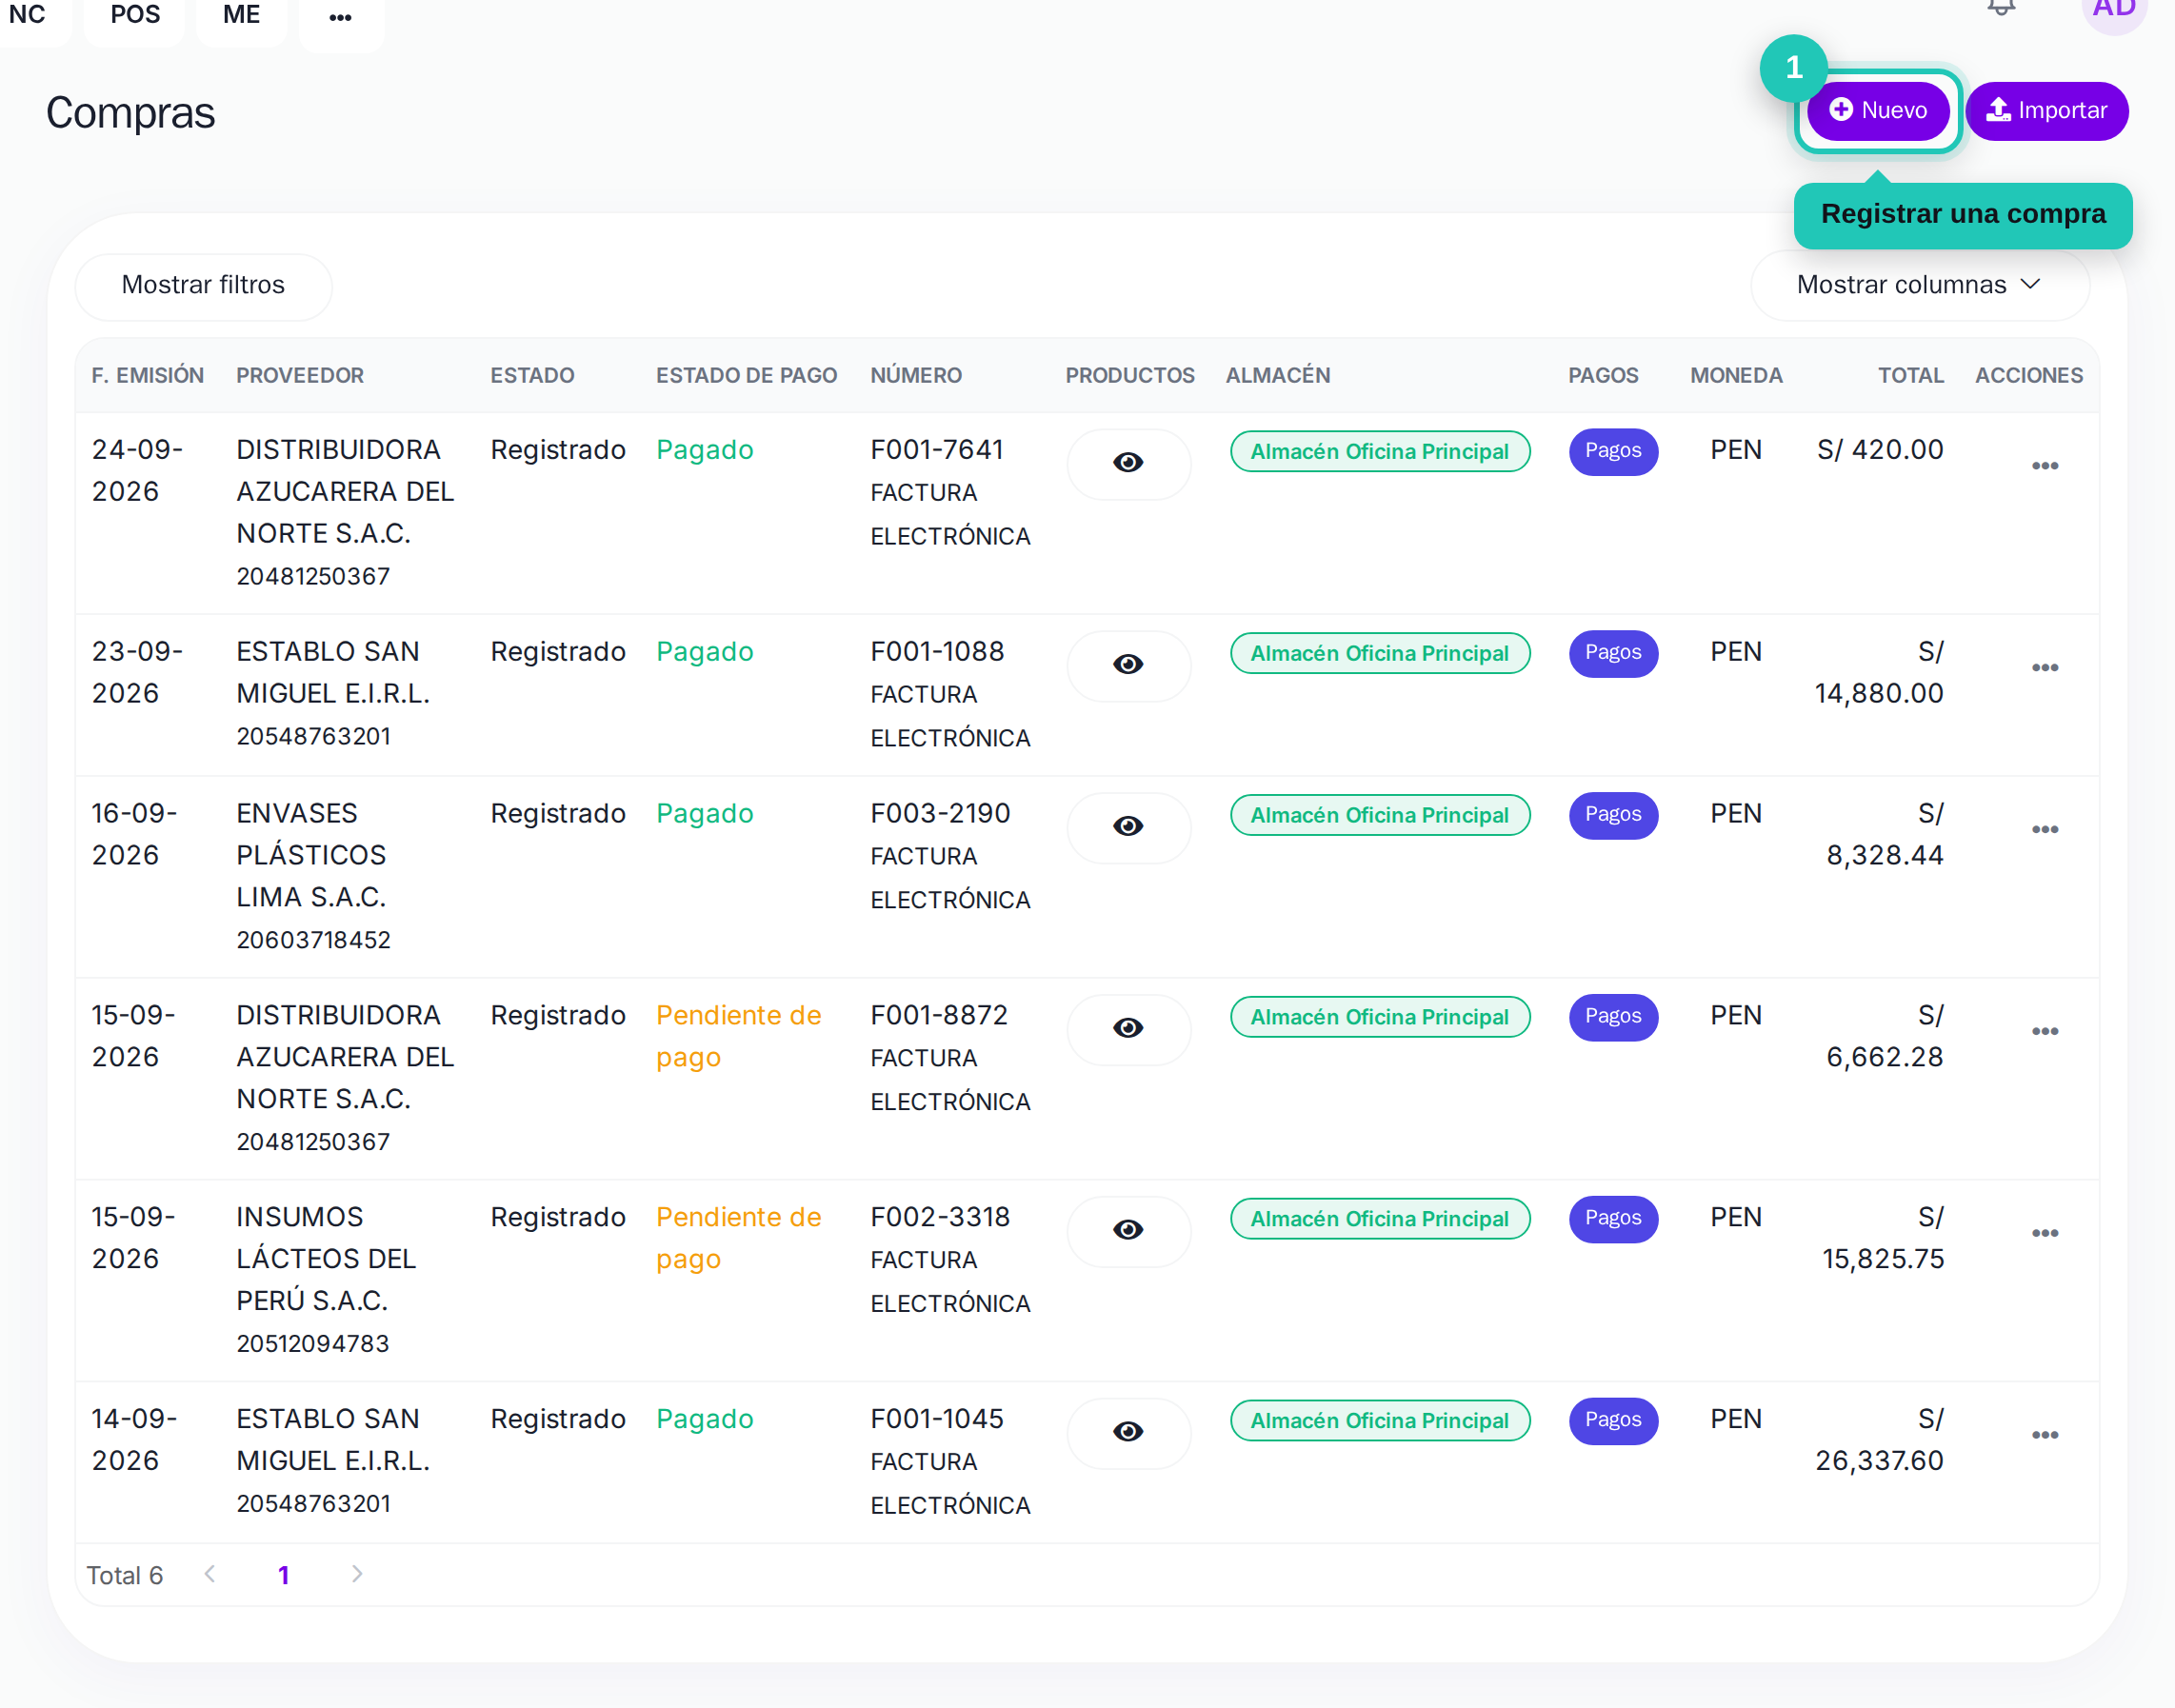
Task: Open Pagos for invoice F001-7641
Action: point(1613,451)
